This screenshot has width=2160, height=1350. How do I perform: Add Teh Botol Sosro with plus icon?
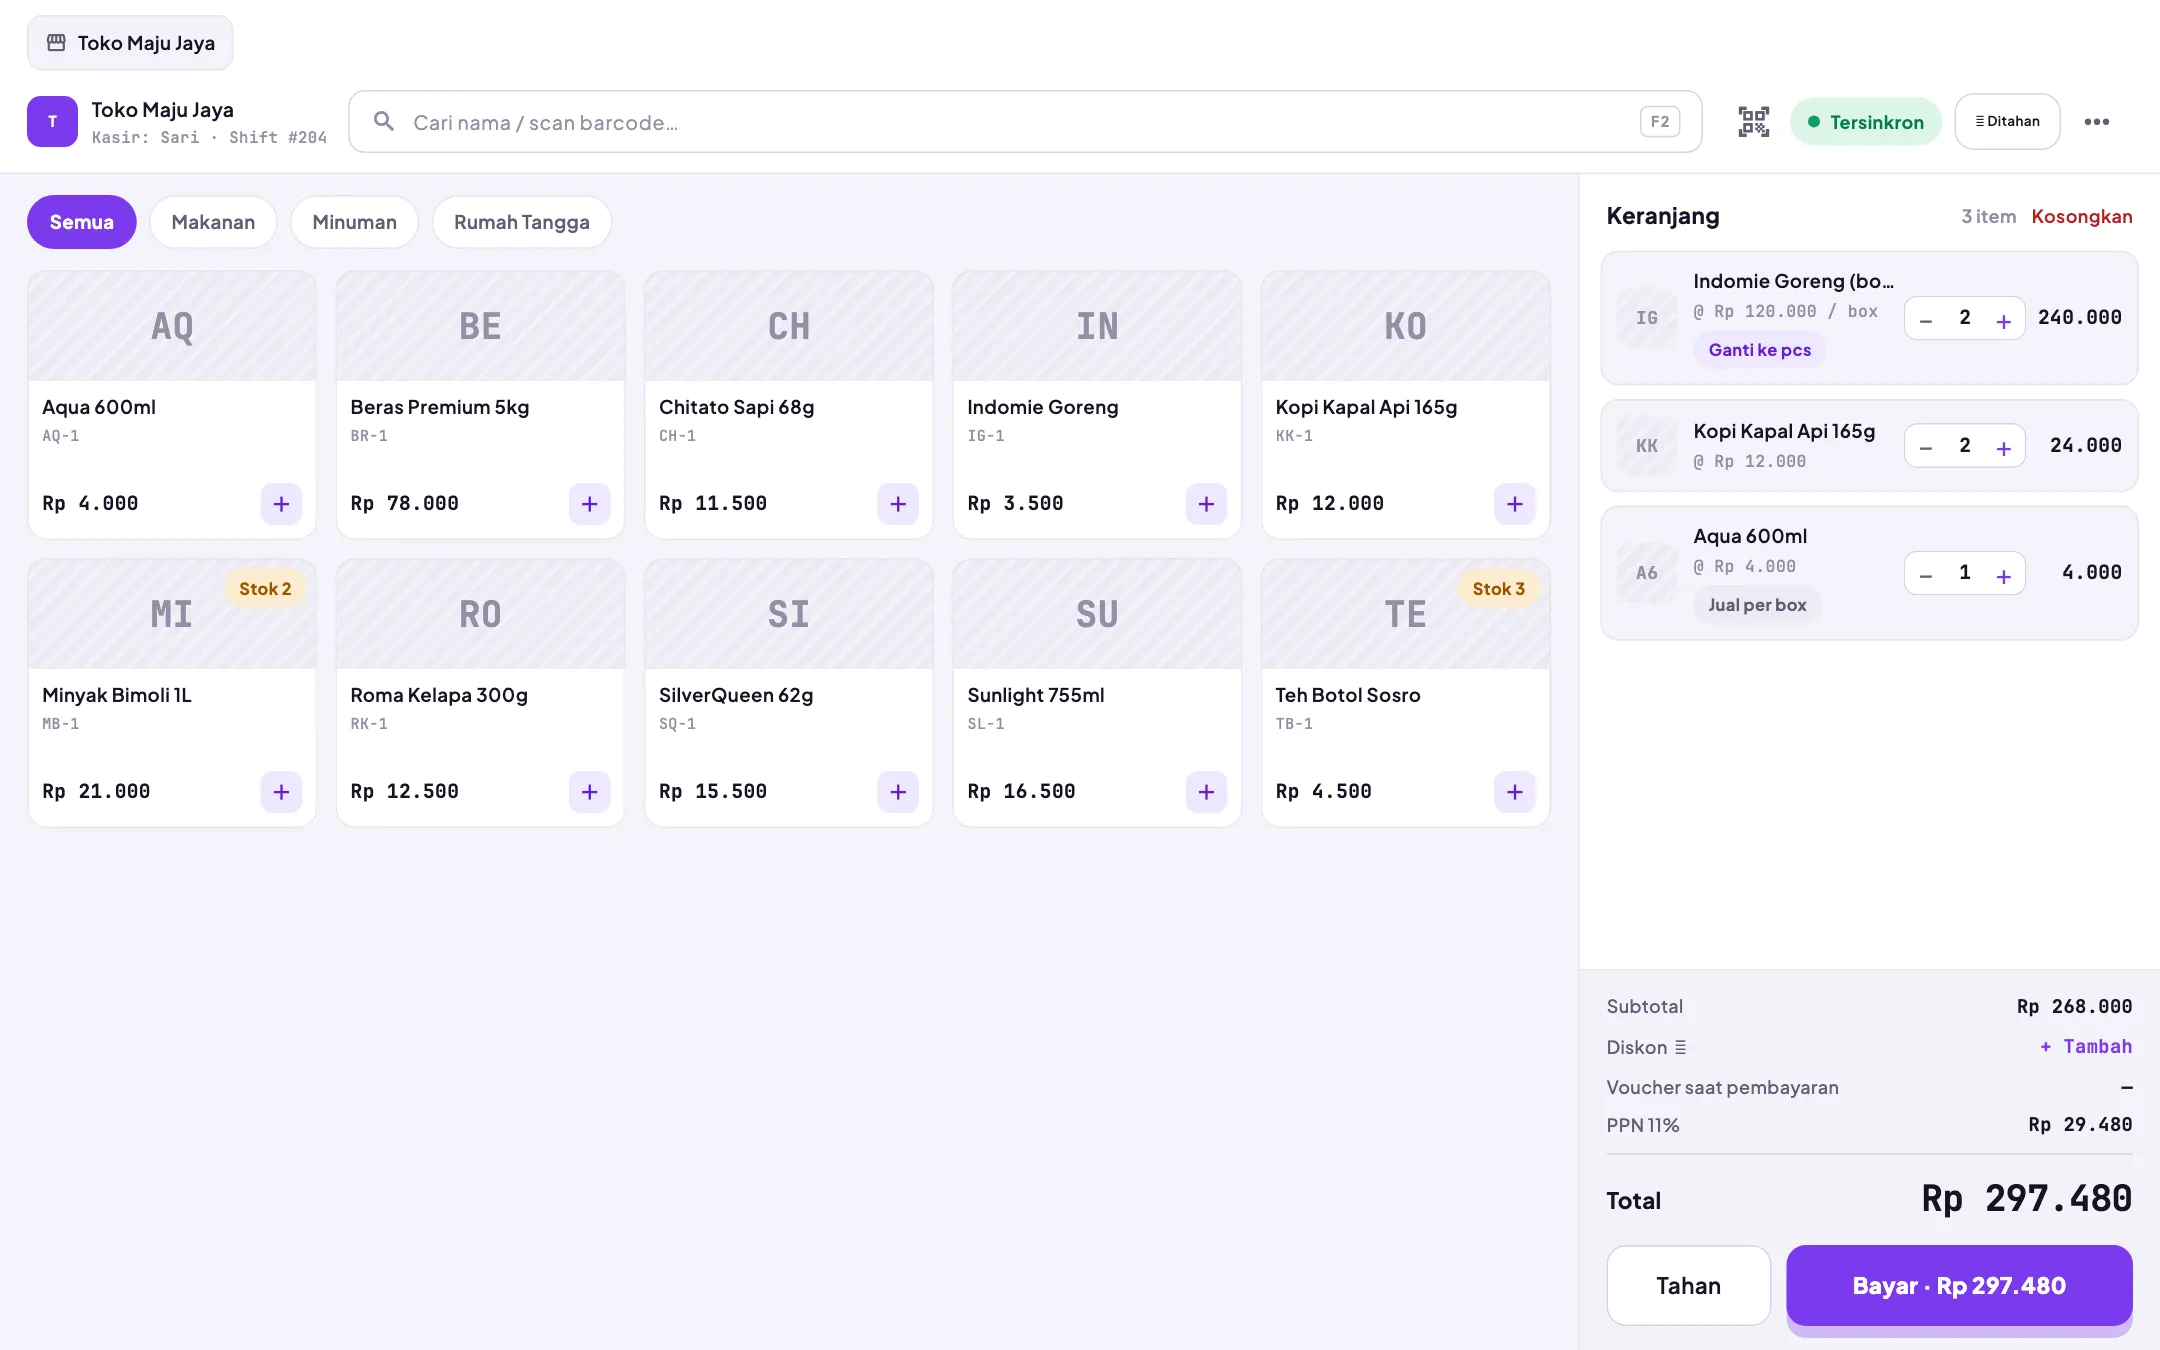(x=1515, y=792)
